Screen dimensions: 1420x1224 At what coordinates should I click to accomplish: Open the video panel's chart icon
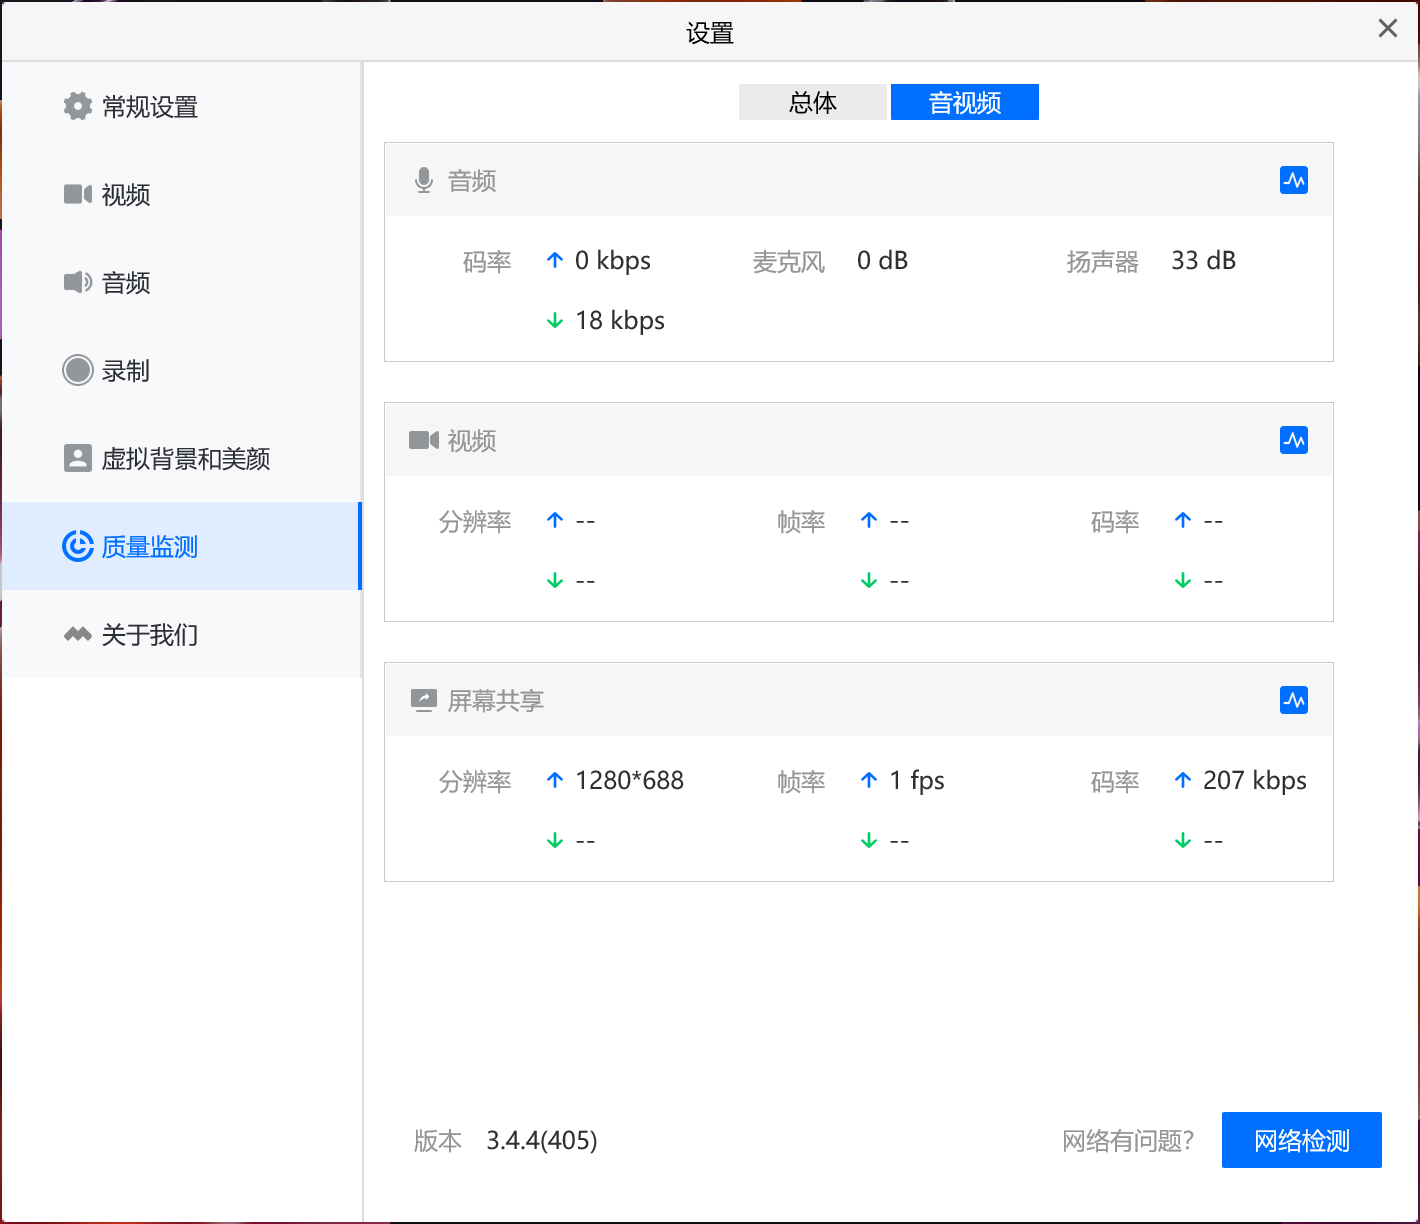pos(1294,440)
